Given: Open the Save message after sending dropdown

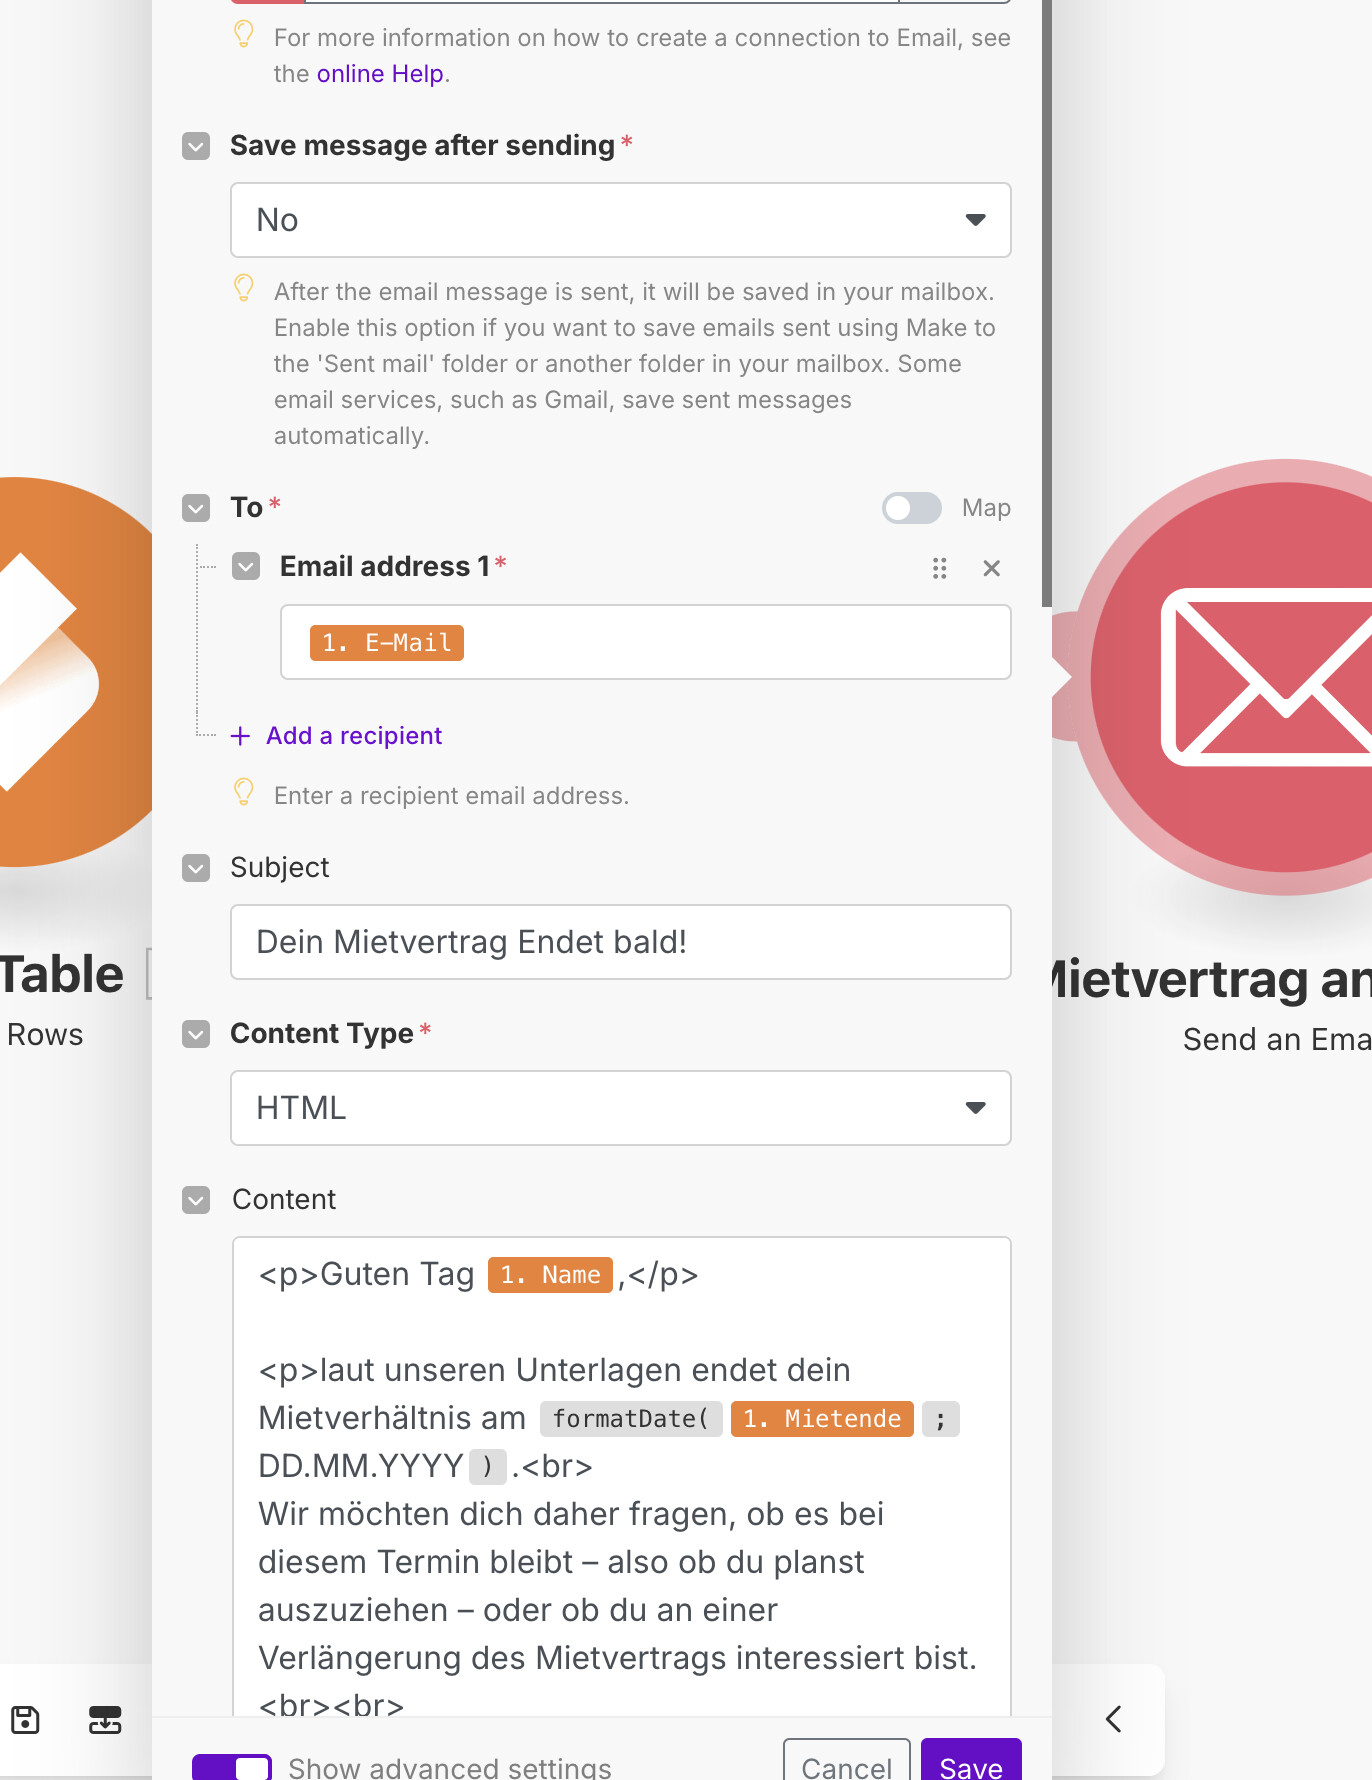Looking at the screenshot, I should 620,220.
